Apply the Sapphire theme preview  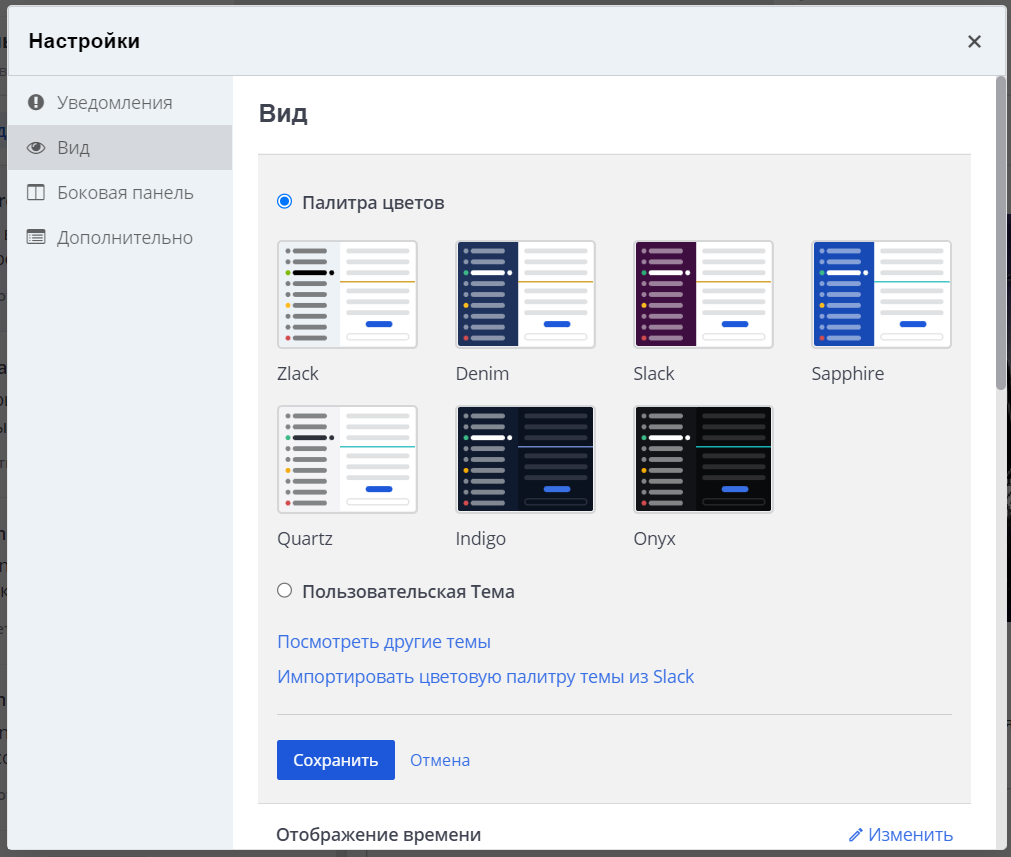tap(881, 294)
